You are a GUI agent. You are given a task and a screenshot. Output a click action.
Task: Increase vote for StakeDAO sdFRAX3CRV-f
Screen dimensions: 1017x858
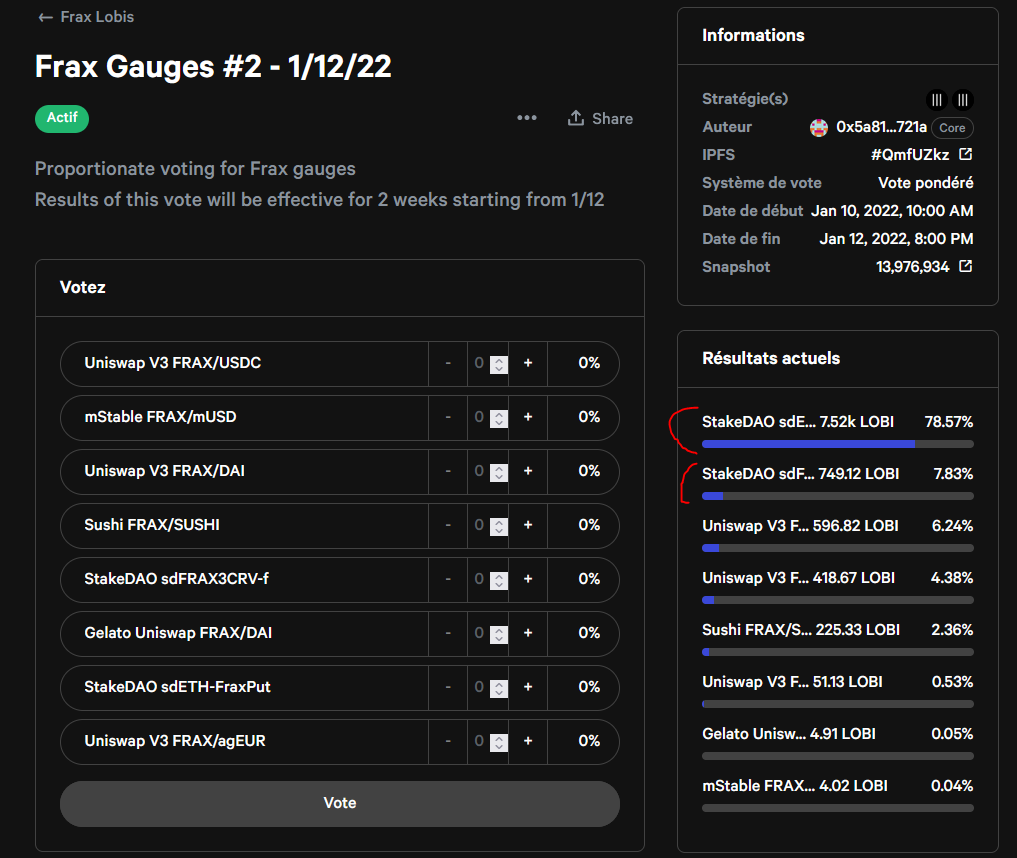click(528, 579)
